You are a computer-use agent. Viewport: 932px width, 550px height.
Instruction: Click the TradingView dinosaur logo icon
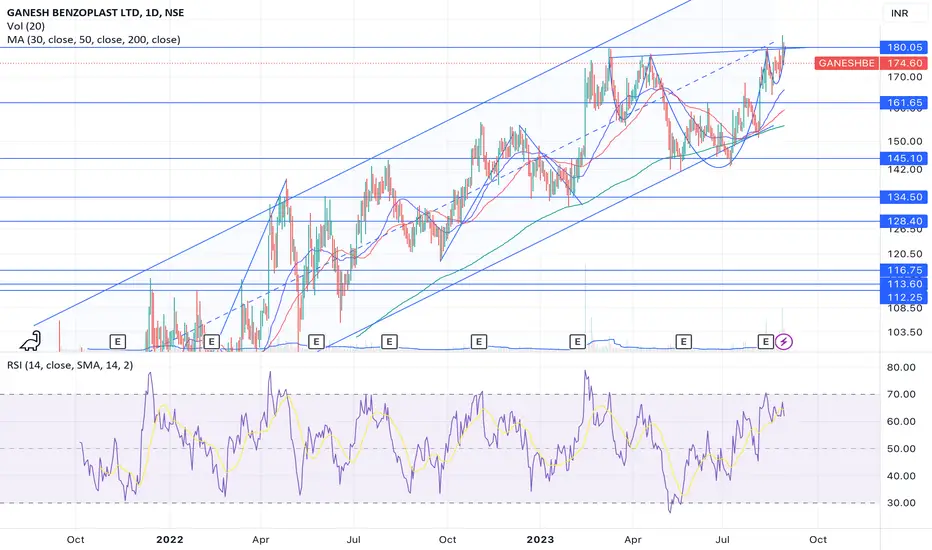(30, 341)
